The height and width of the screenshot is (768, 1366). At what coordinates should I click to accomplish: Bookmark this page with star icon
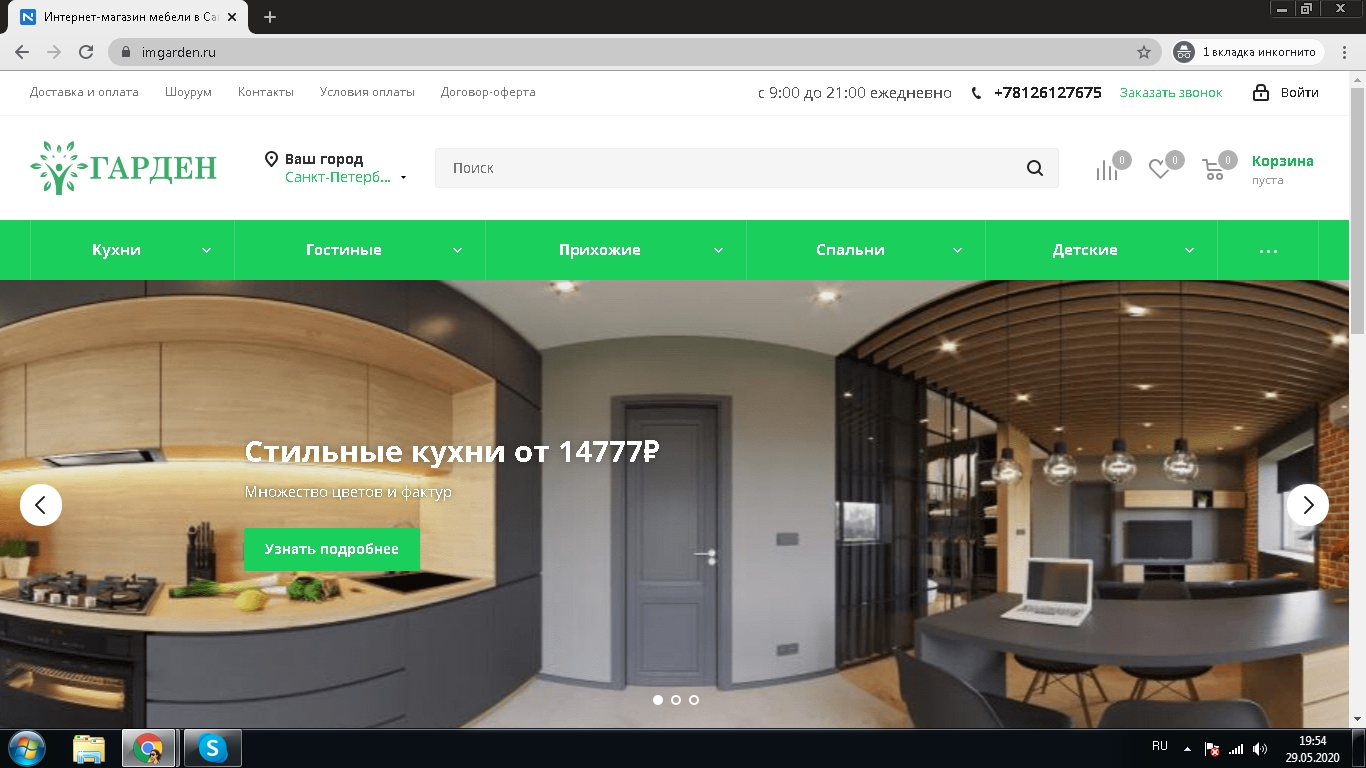[1144, 52]
